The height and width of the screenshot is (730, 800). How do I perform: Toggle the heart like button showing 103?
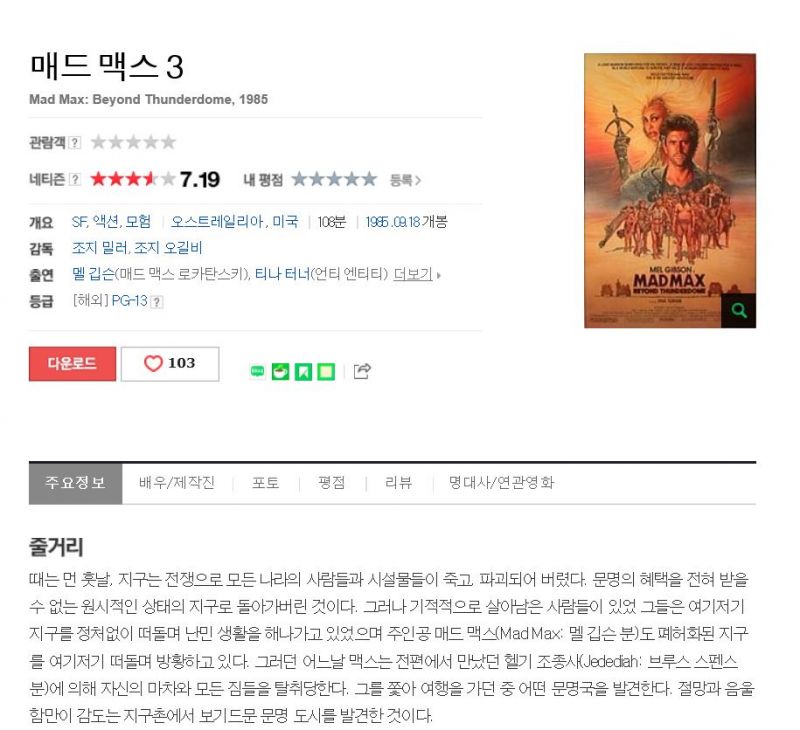[x=170, y=364]
